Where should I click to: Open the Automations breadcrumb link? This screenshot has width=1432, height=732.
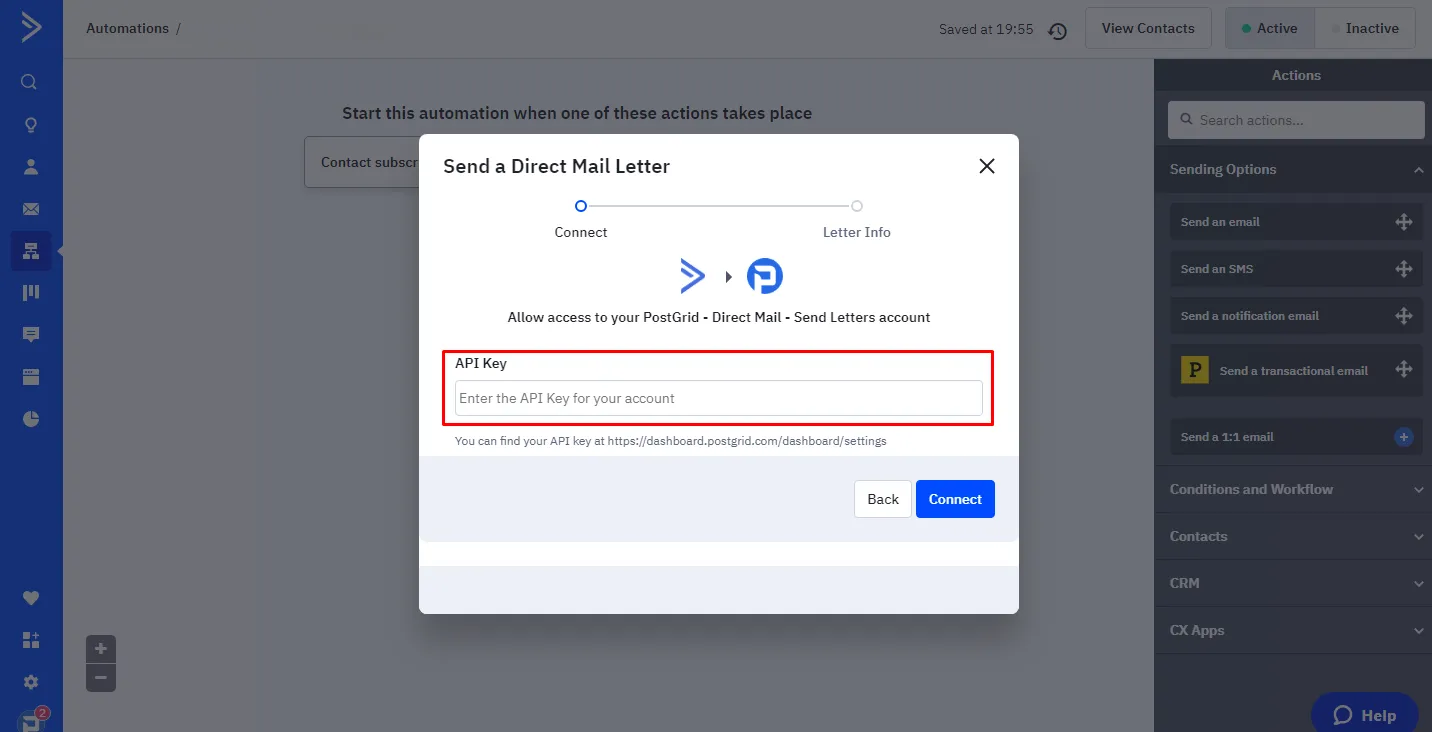click(x=127, y=28)
